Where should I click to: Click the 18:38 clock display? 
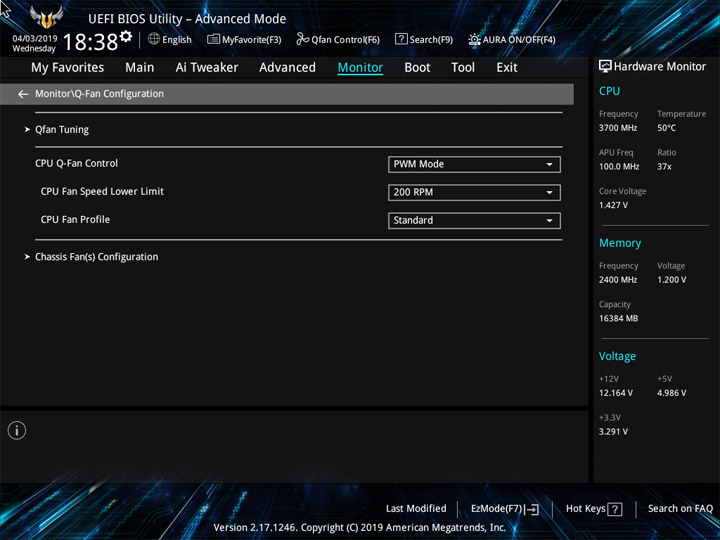tap(90, 42)
